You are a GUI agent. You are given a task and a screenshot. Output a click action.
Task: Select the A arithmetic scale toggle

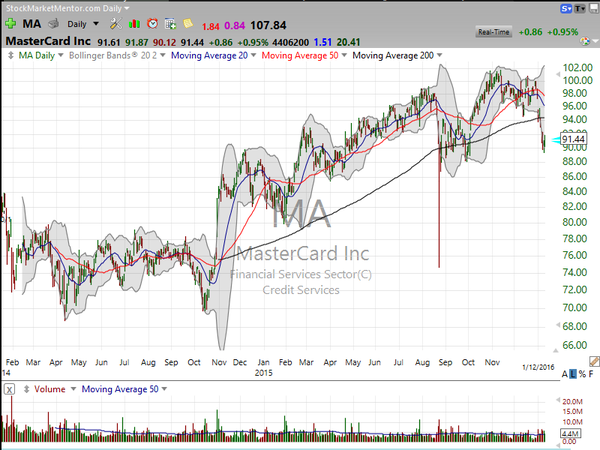pos(564,374)
